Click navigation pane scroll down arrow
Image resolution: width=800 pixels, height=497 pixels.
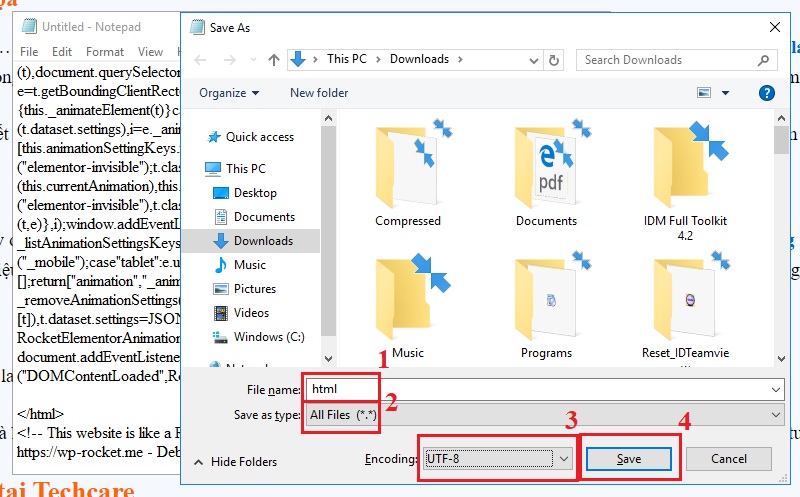pos(329,358)
